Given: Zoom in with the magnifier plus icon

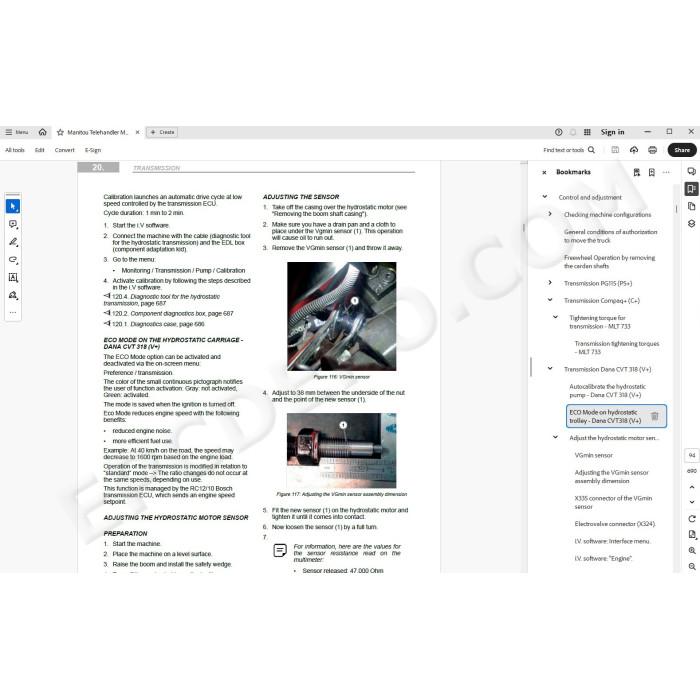Looking at the screenshot, I should 692,550.
